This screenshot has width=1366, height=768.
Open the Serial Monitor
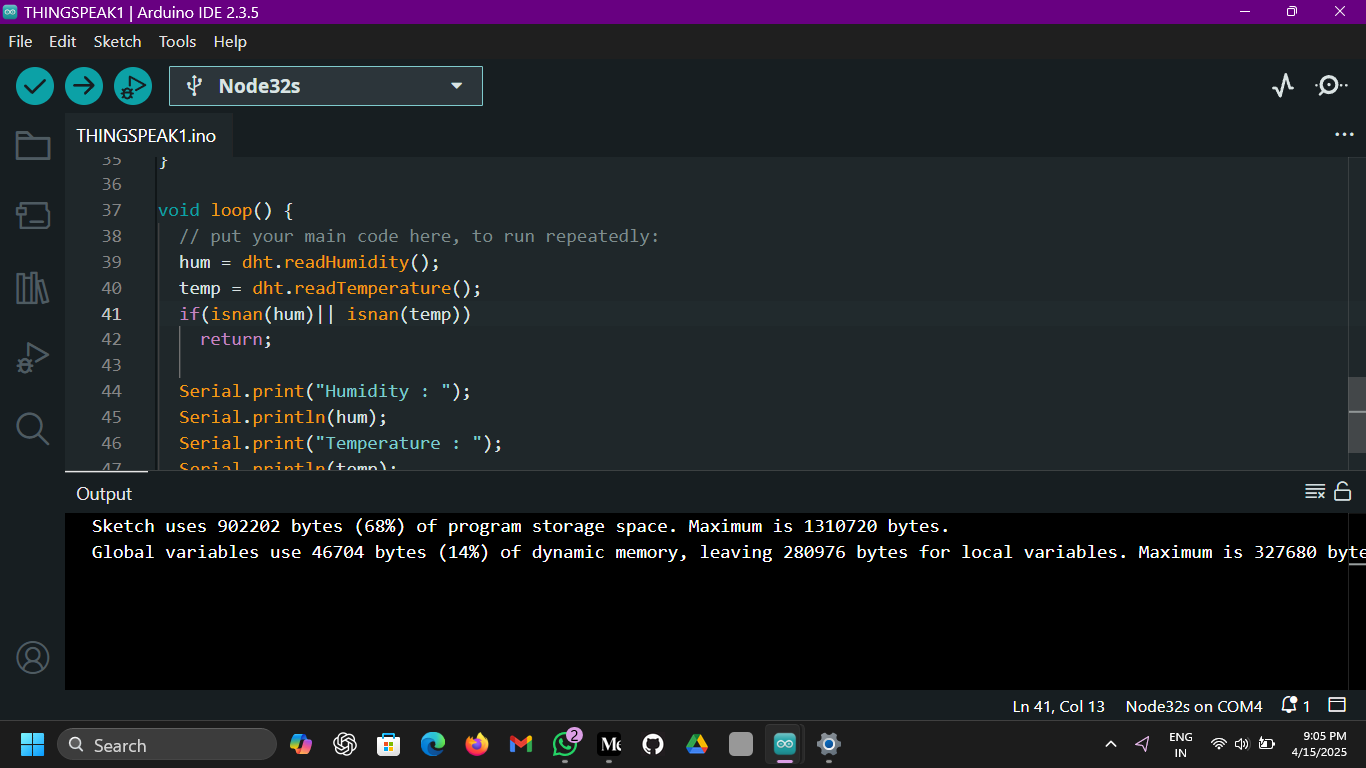1331,86
